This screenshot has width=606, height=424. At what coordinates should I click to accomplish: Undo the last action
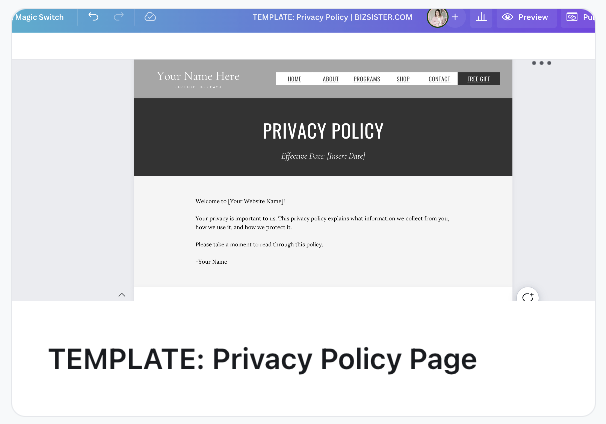(x=93, y=17)
